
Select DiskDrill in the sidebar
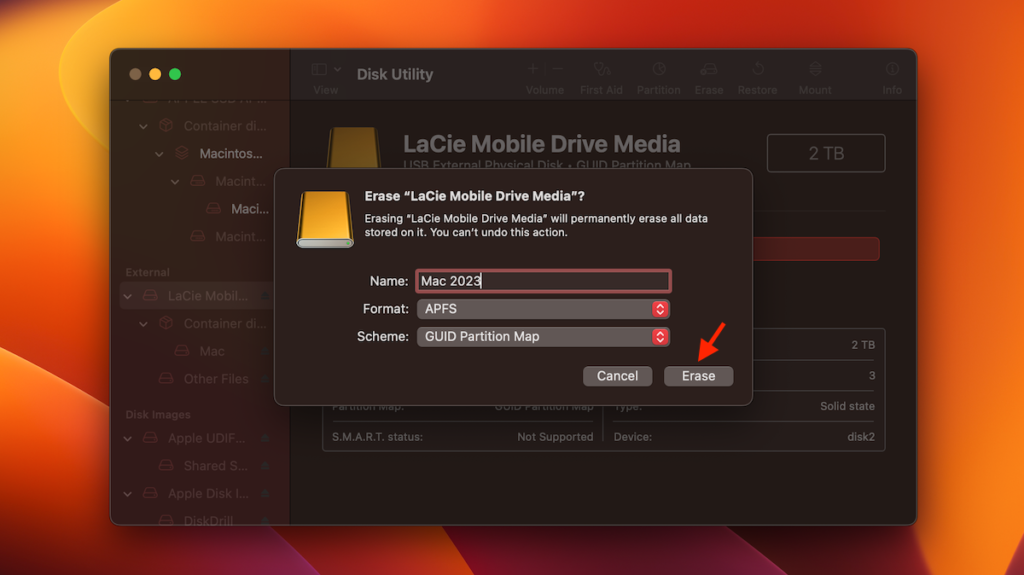[208, 521]
